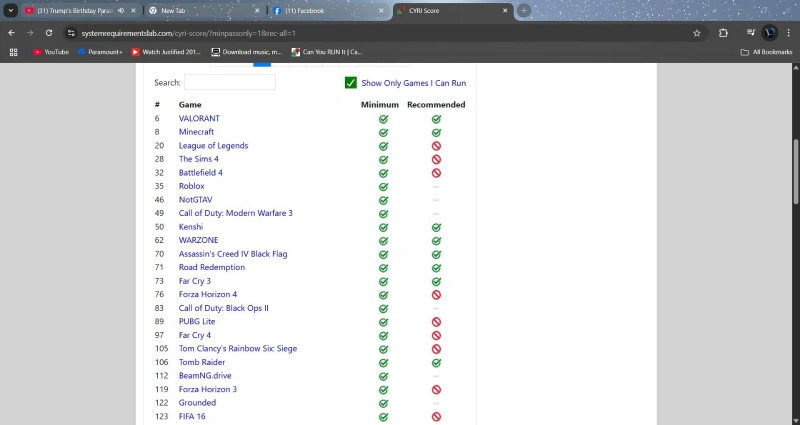Click The Sims 4 recommended fail icon

[x=436, y=160]
